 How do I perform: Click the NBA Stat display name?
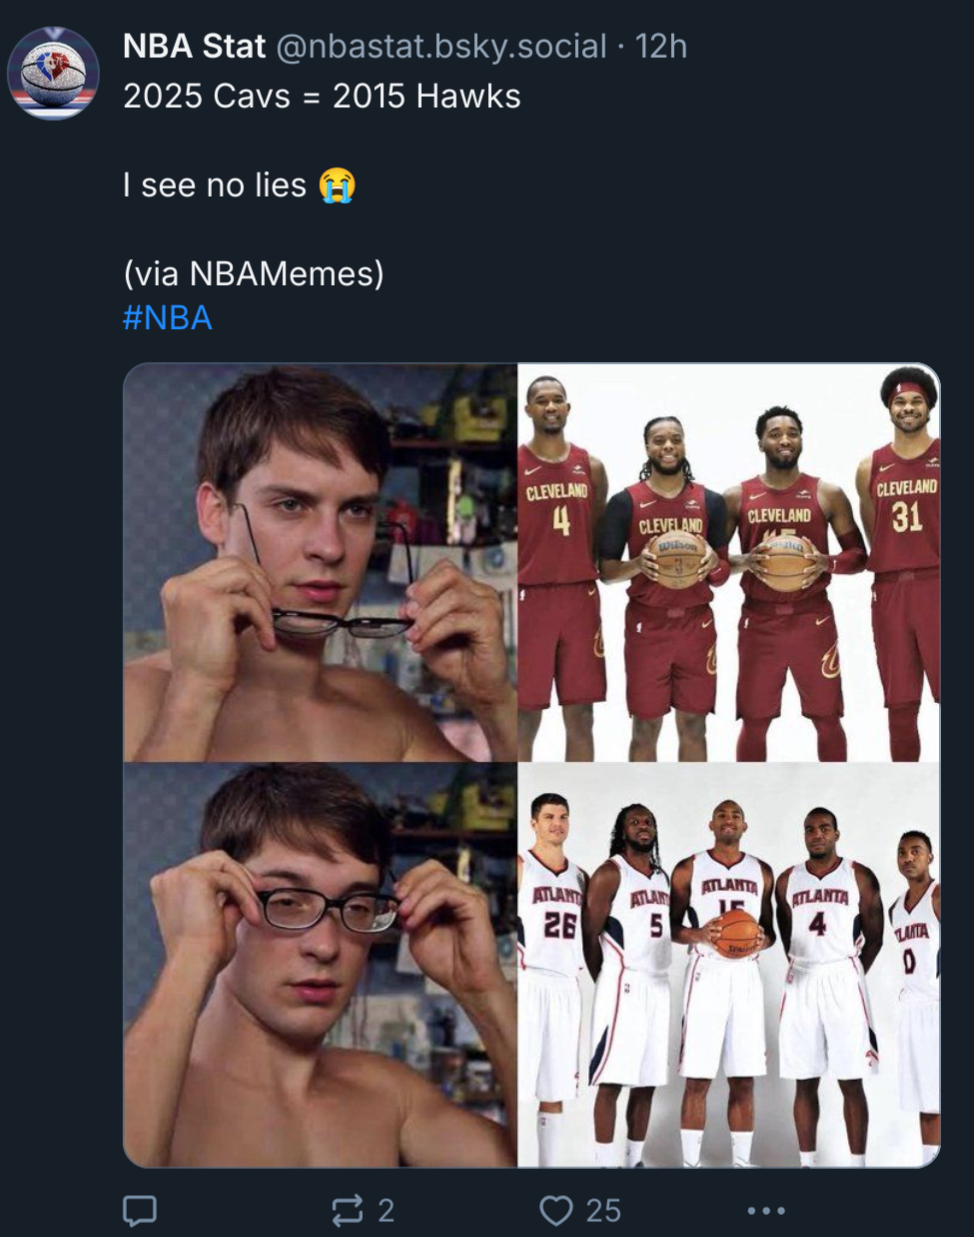[x=194, y=46]
